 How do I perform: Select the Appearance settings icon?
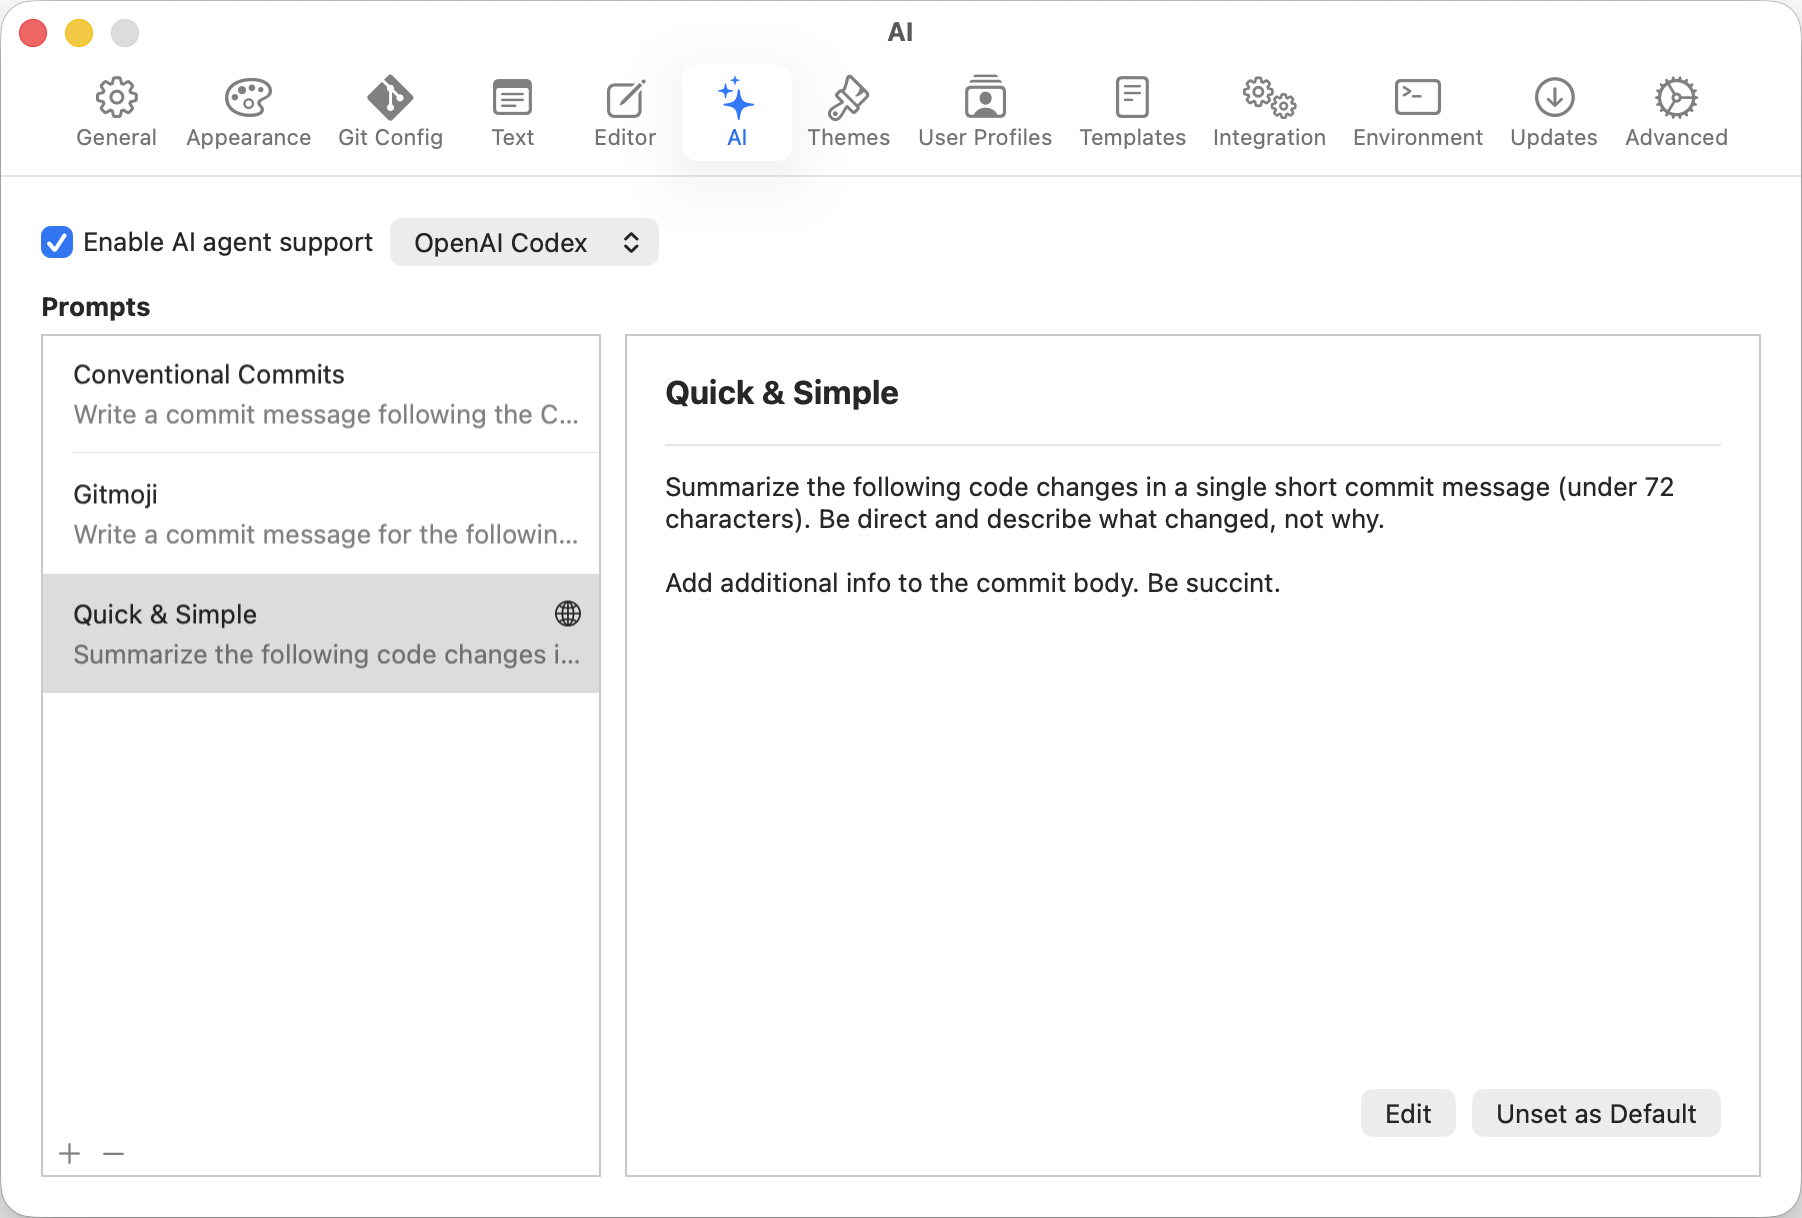click(247, 97)
